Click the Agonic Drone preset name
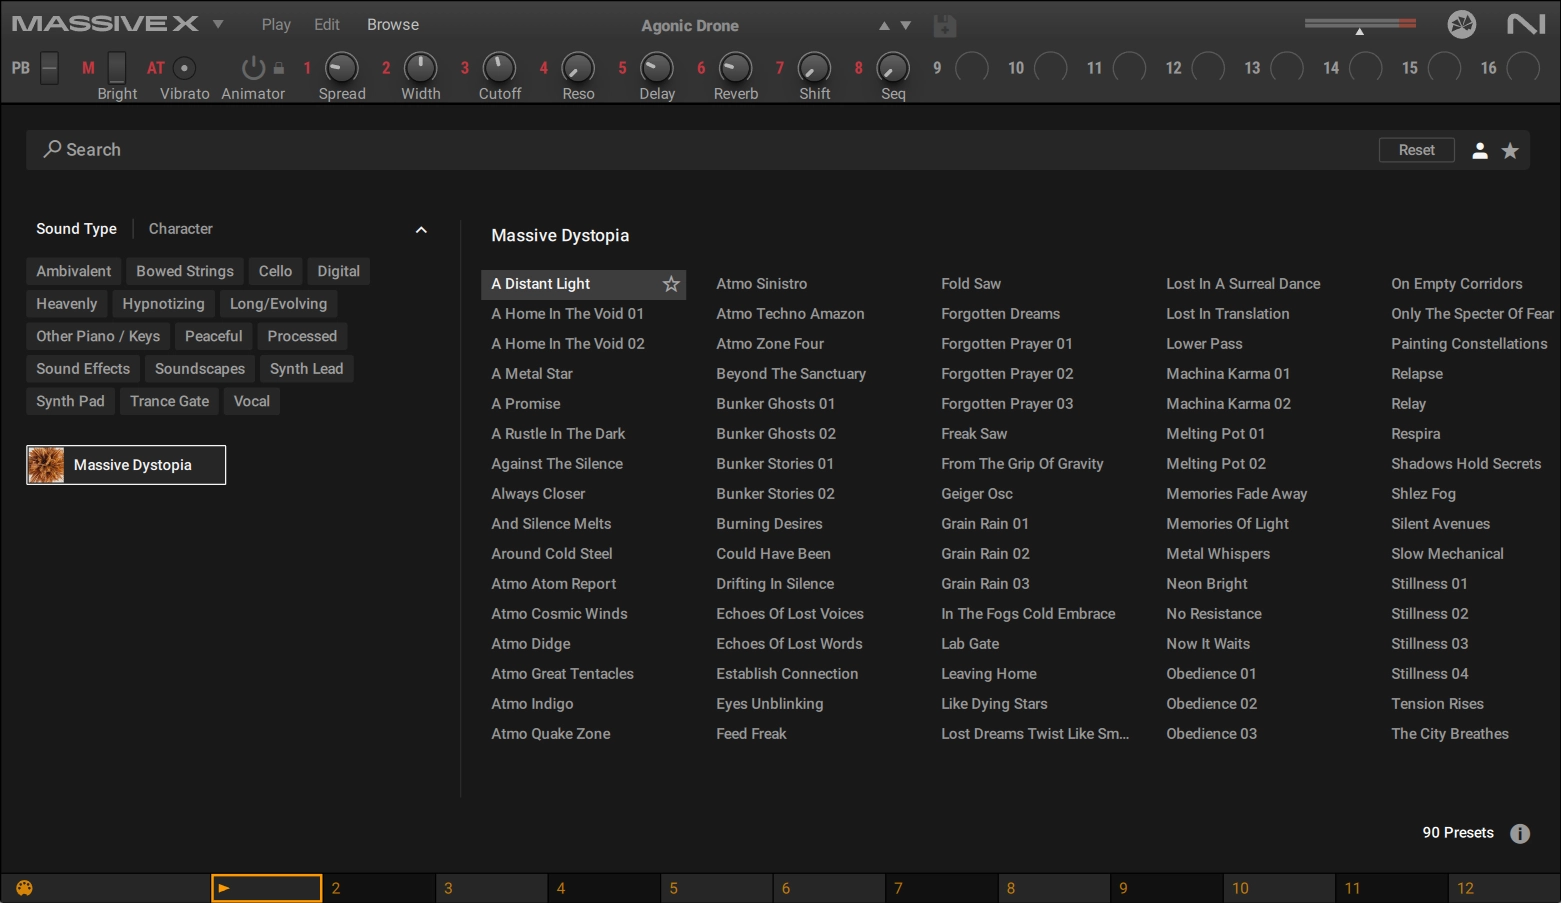Screen dimensions: 1561x903 (690, 26)
